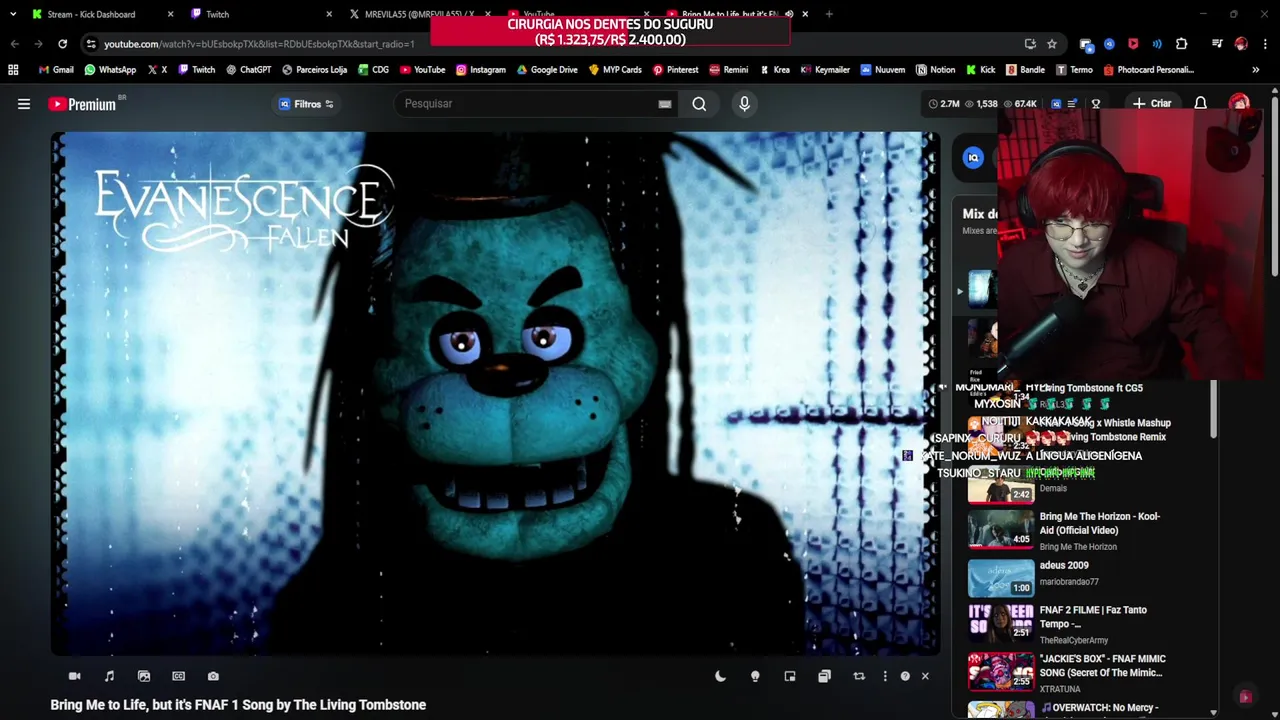This screenshot has width=1280, height=720.
Task: Submit search using the magnifier button
Action: point(699,104)
